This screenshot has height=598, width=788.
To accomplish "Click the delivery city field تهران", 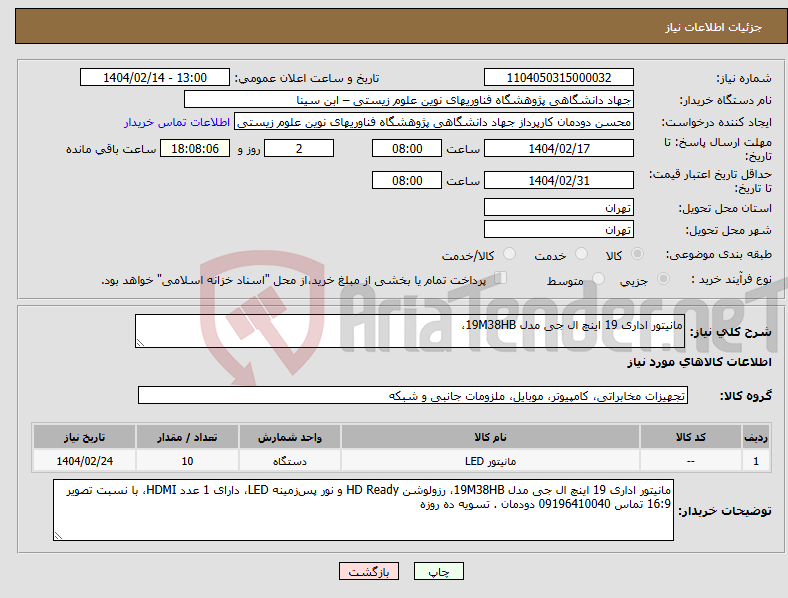I will click(558, 229).
